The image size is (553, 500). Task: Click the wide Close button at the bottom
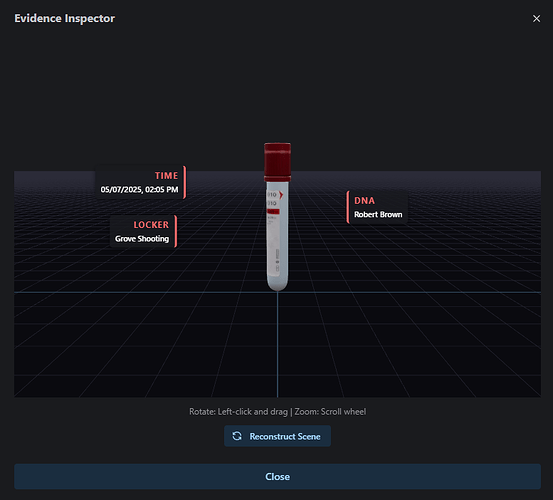pos(277,476)
